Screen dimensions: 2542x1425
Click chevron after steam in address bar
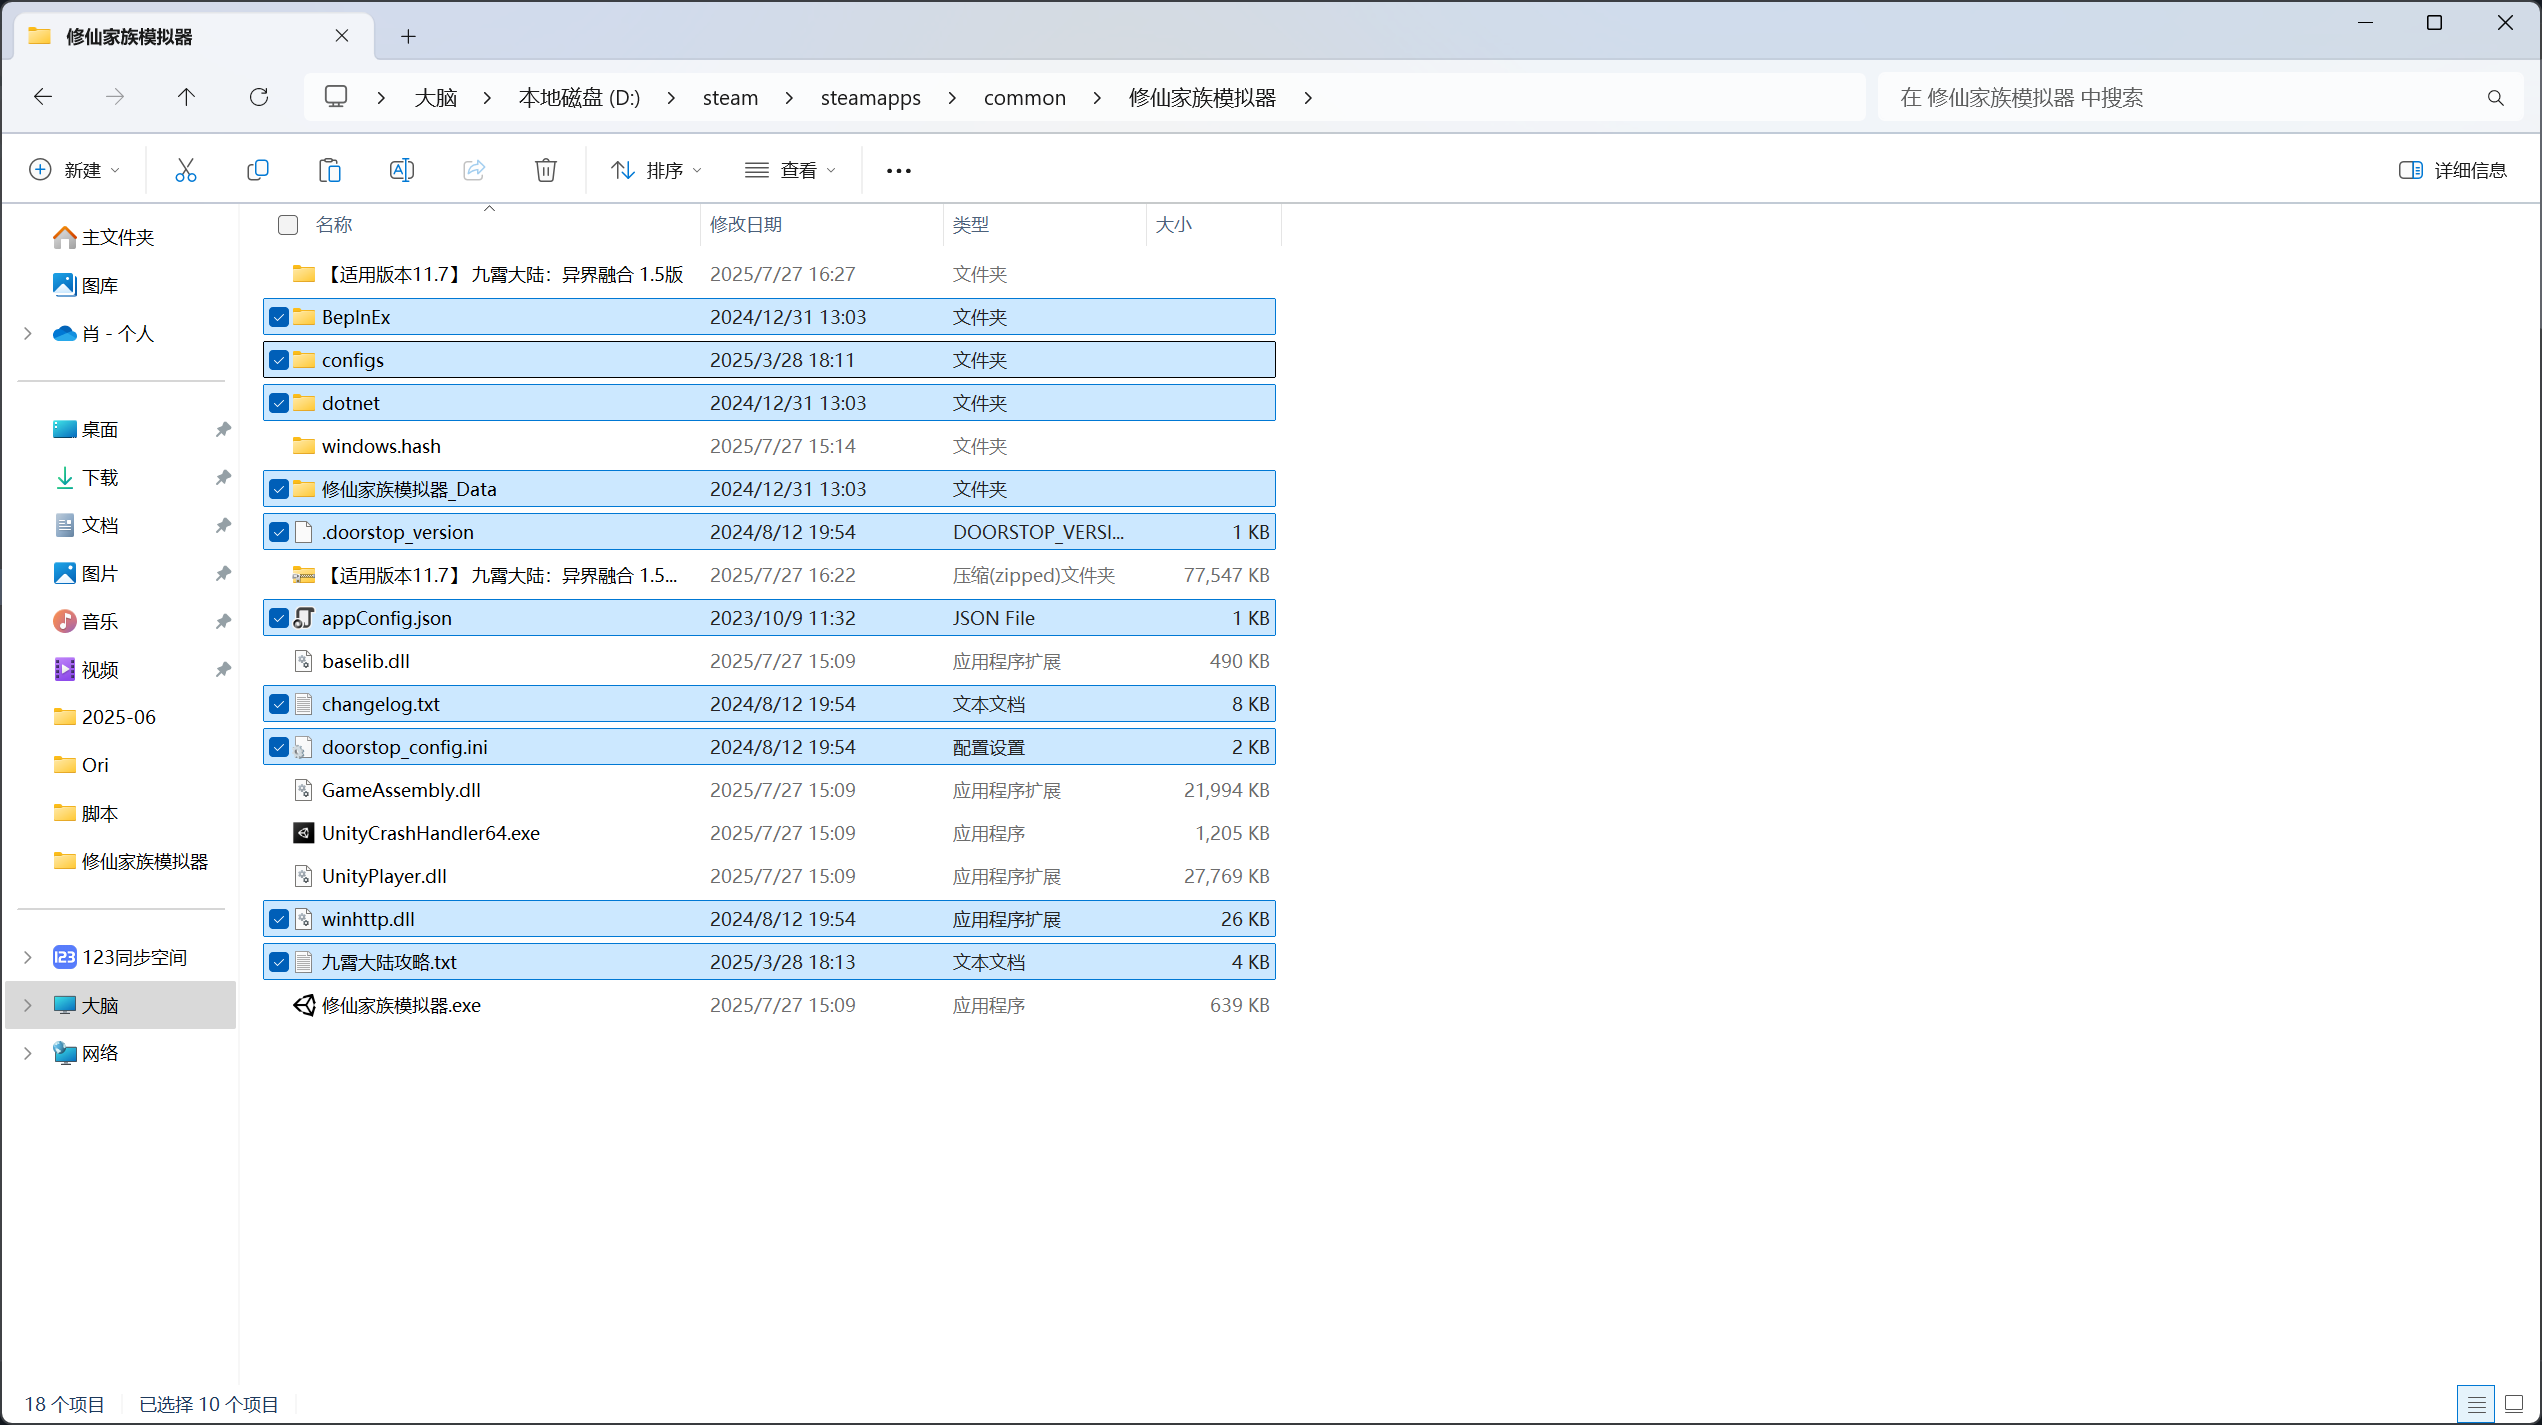789,98
